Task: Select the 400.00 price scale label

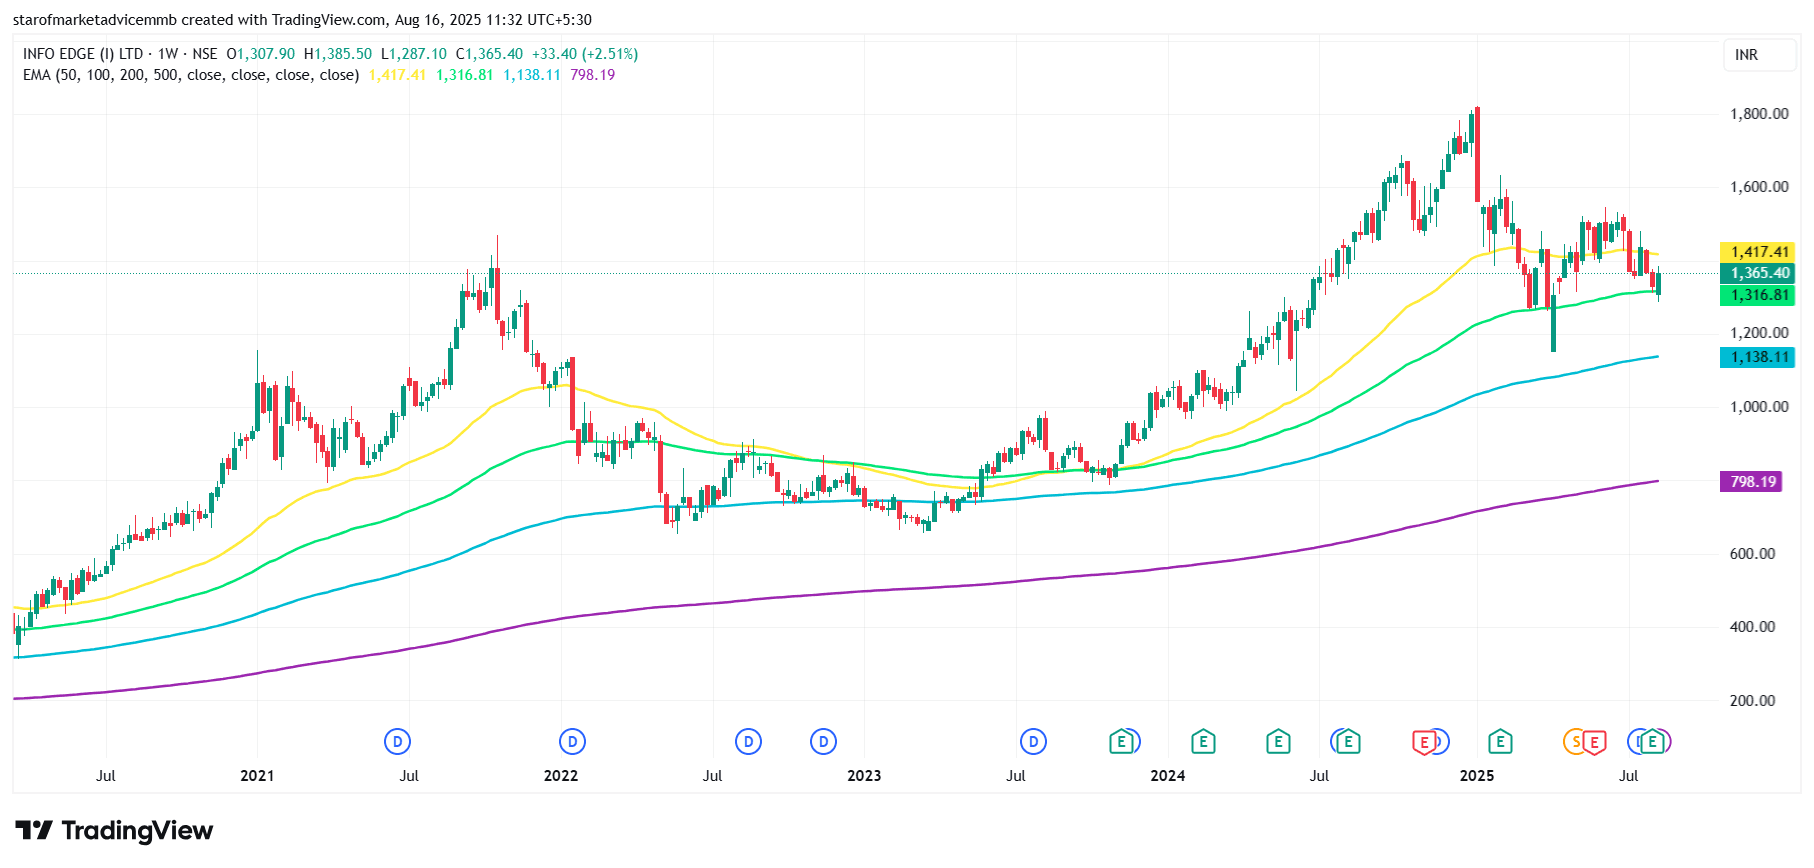Action: pyautogui.click(x=1752, y=627)
